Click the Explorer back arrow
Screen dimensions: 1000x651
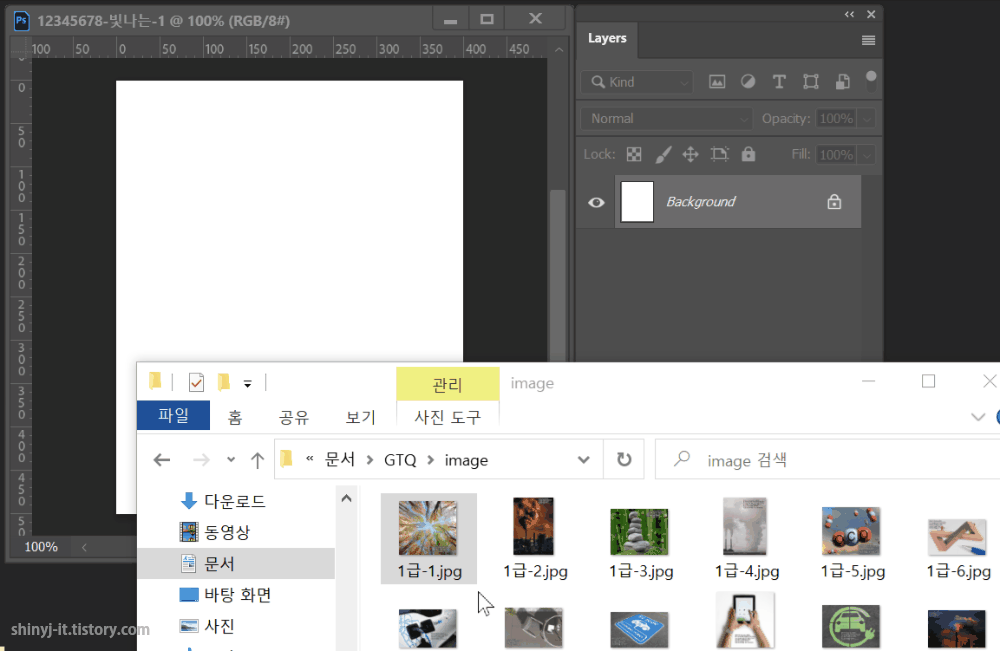[x=162, y=460]
